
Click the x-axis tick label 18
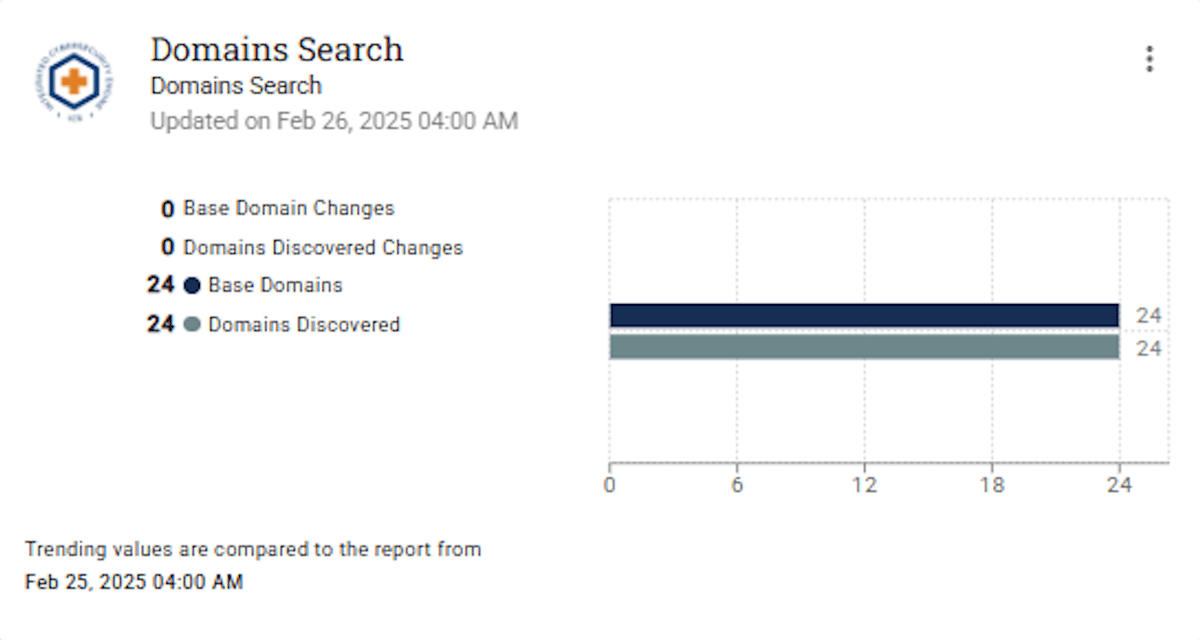pyautogui.click(x=992, y=485)
